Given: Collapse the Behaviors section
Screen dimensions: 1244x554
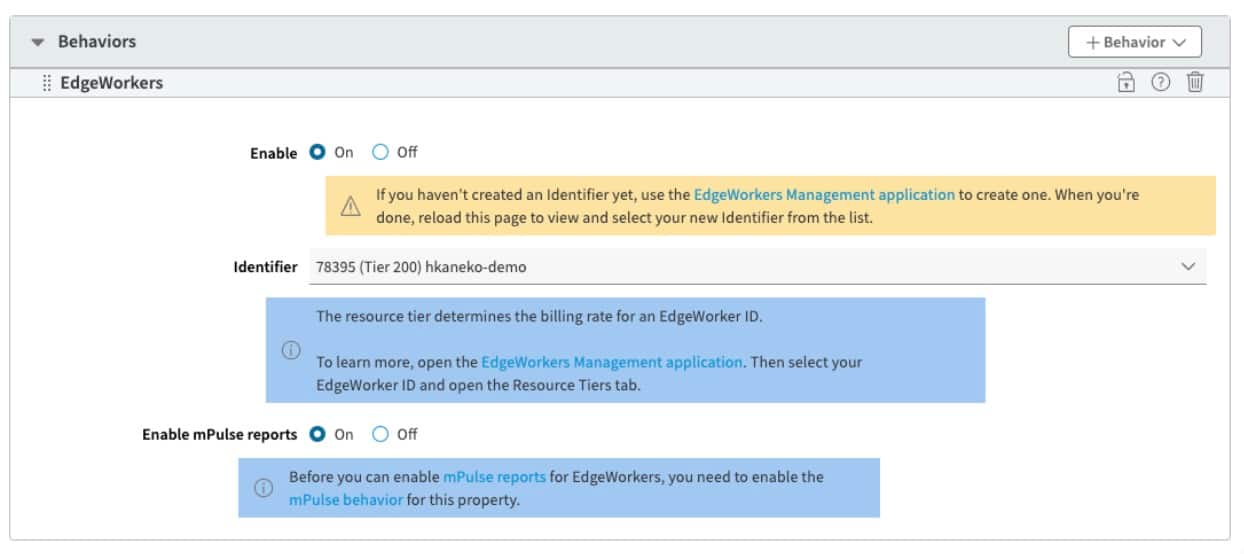Looking at the screenshot, I should (x=38, y=42).
